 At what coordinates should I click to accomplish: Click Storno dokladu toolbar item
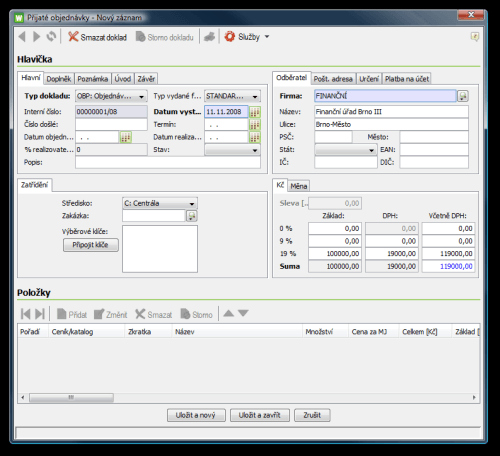165,37
